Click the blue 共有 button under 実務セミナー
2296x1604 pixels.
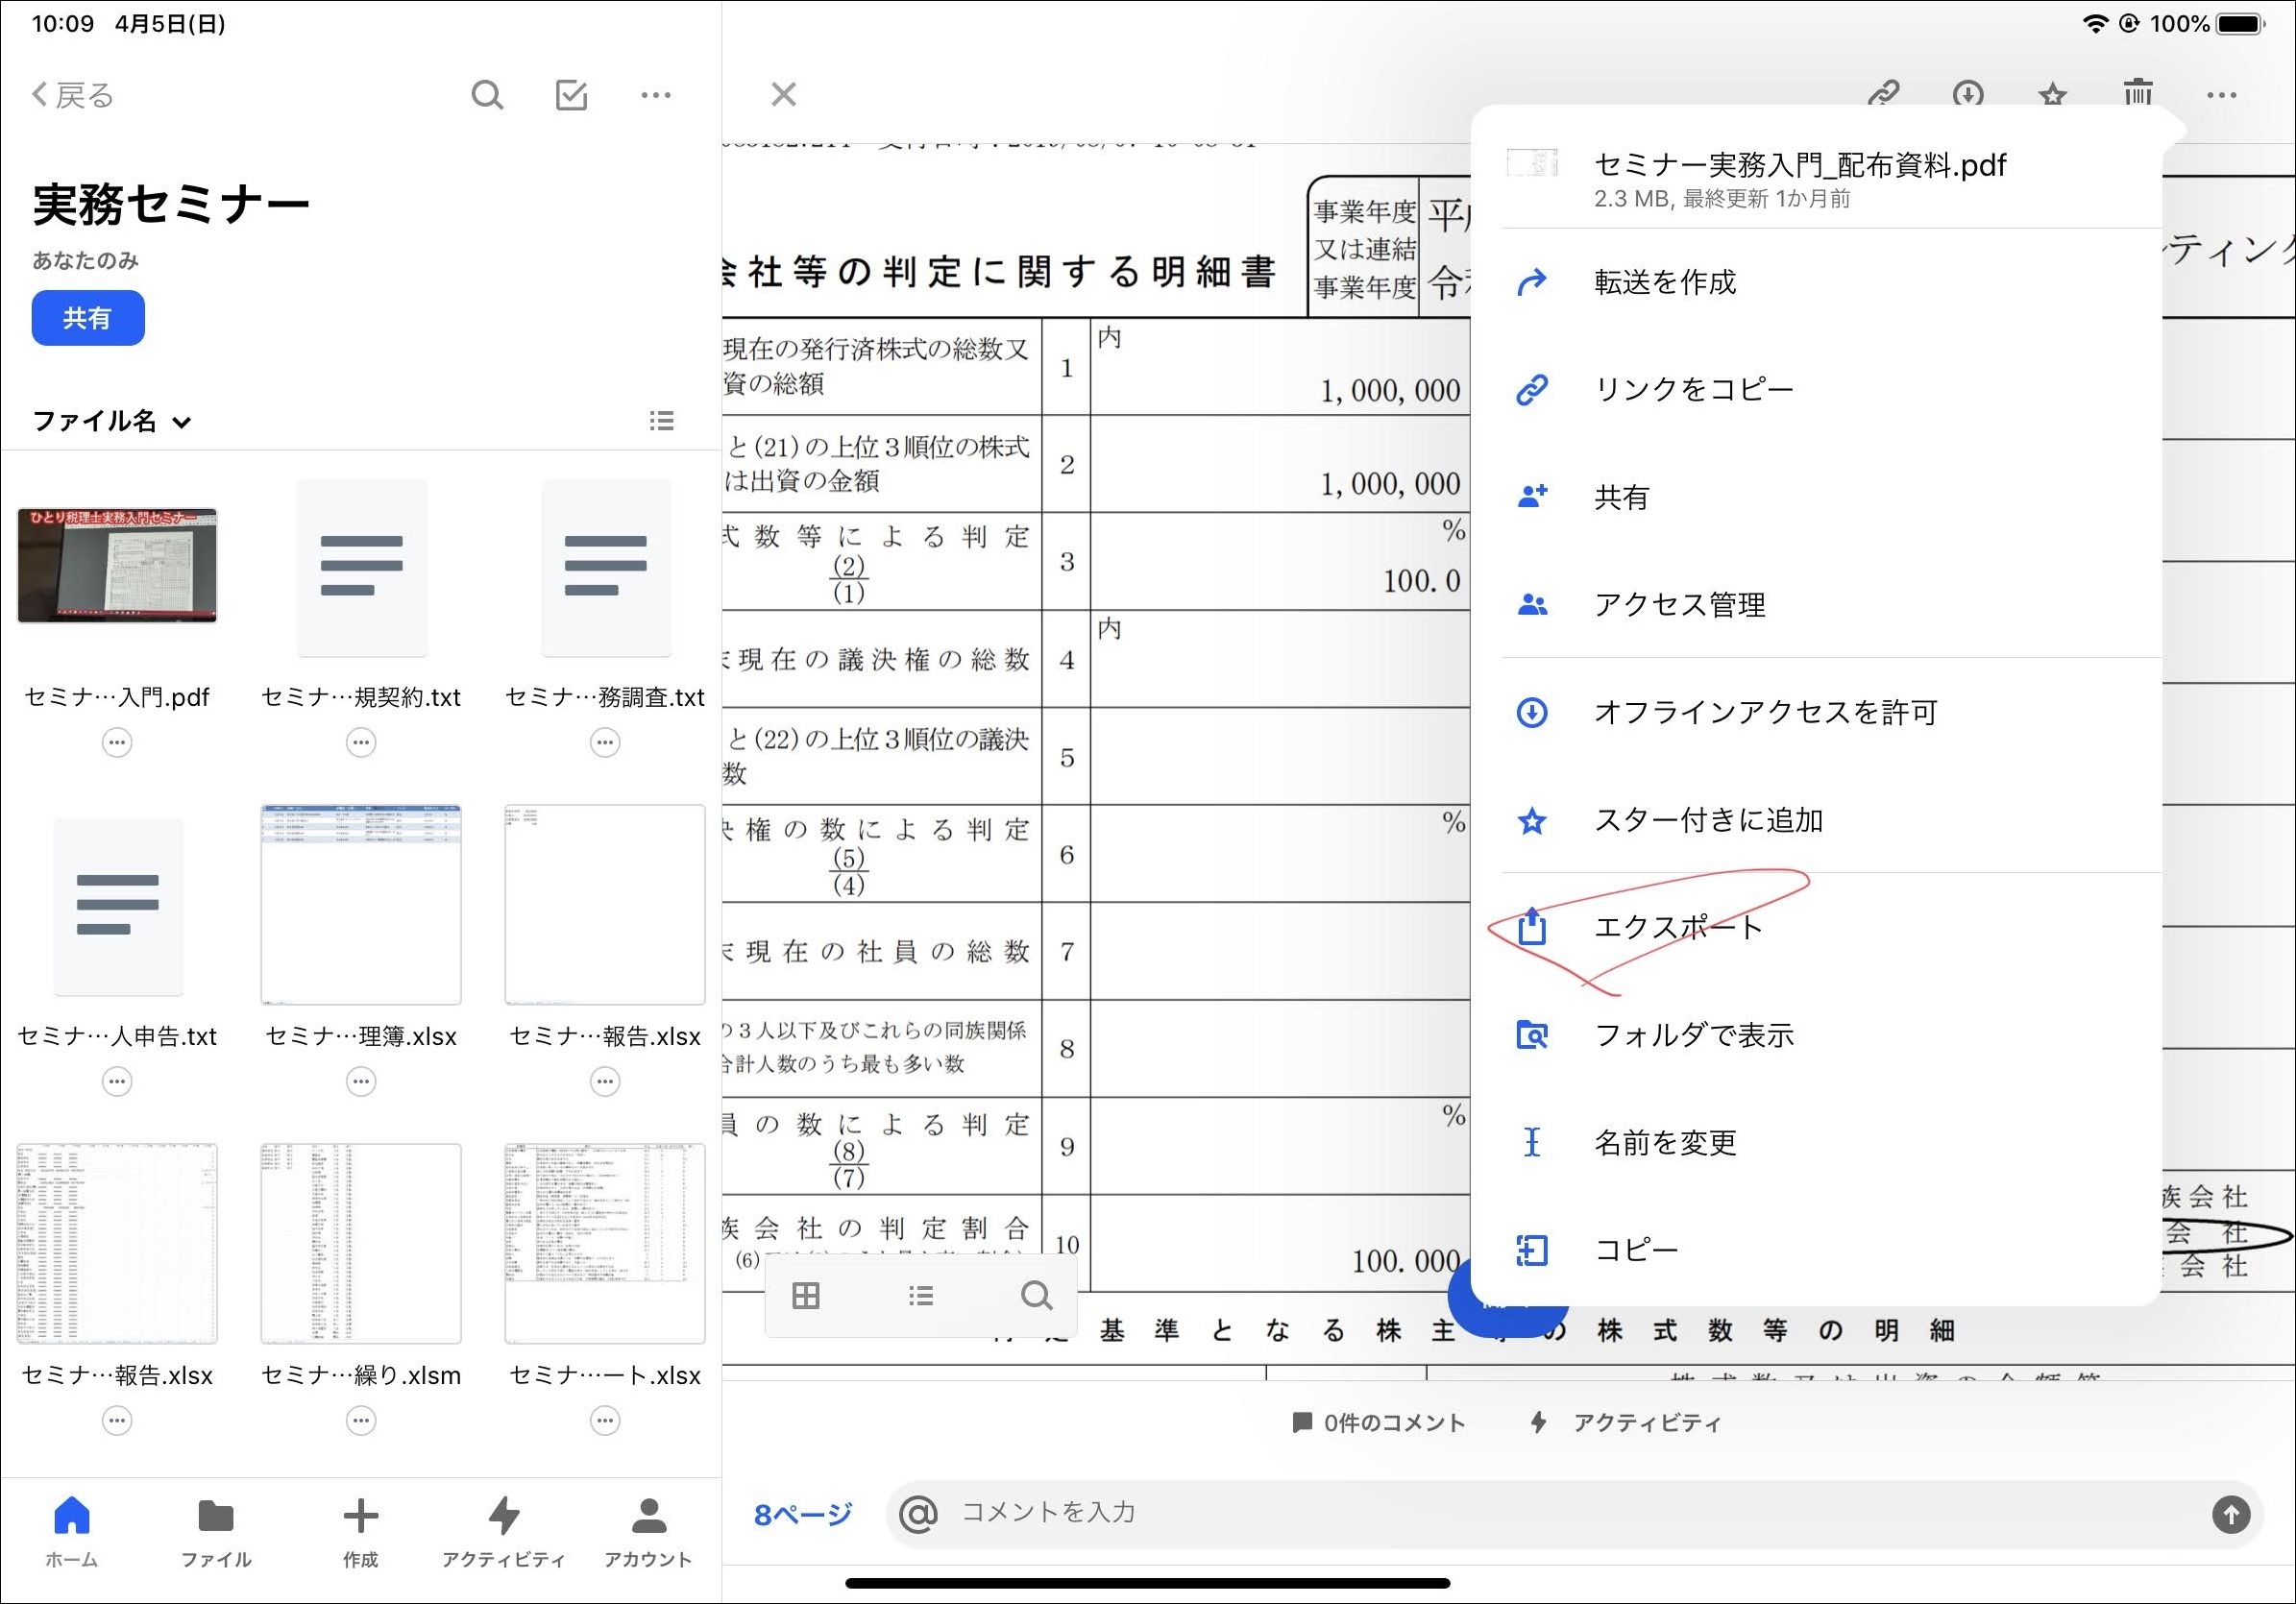[x=88, y=318]
